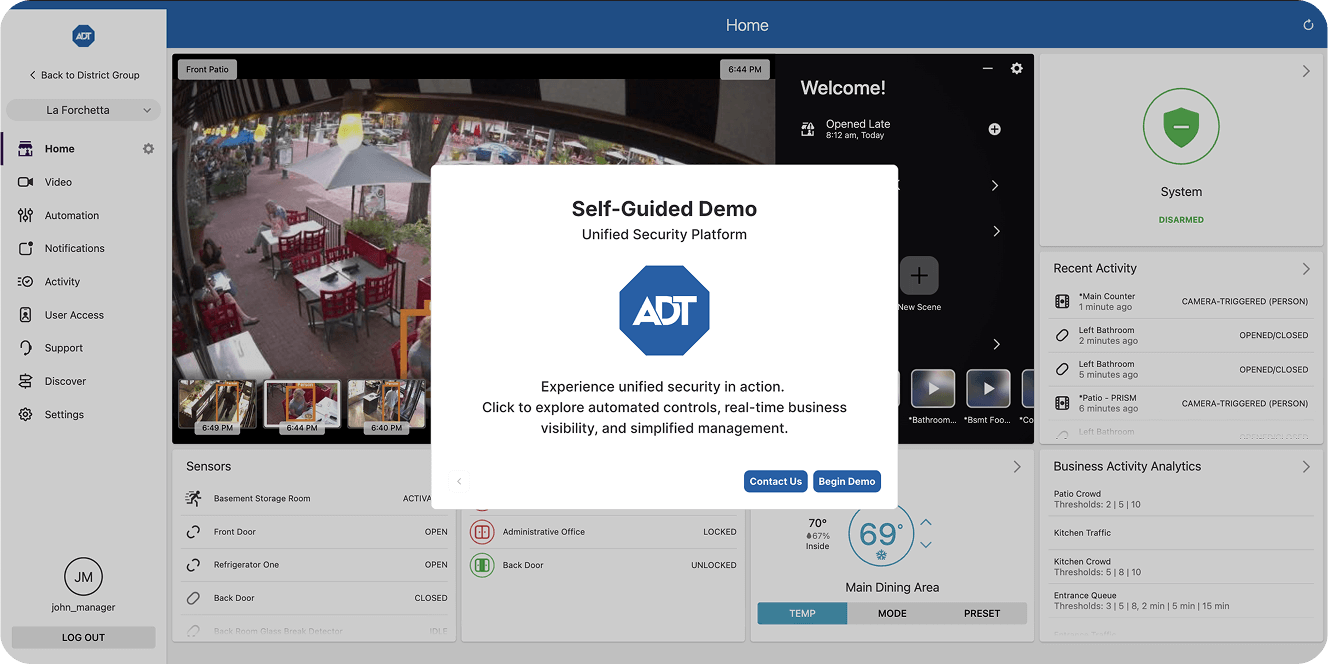Click the System disarmed shield icon

1181,128
